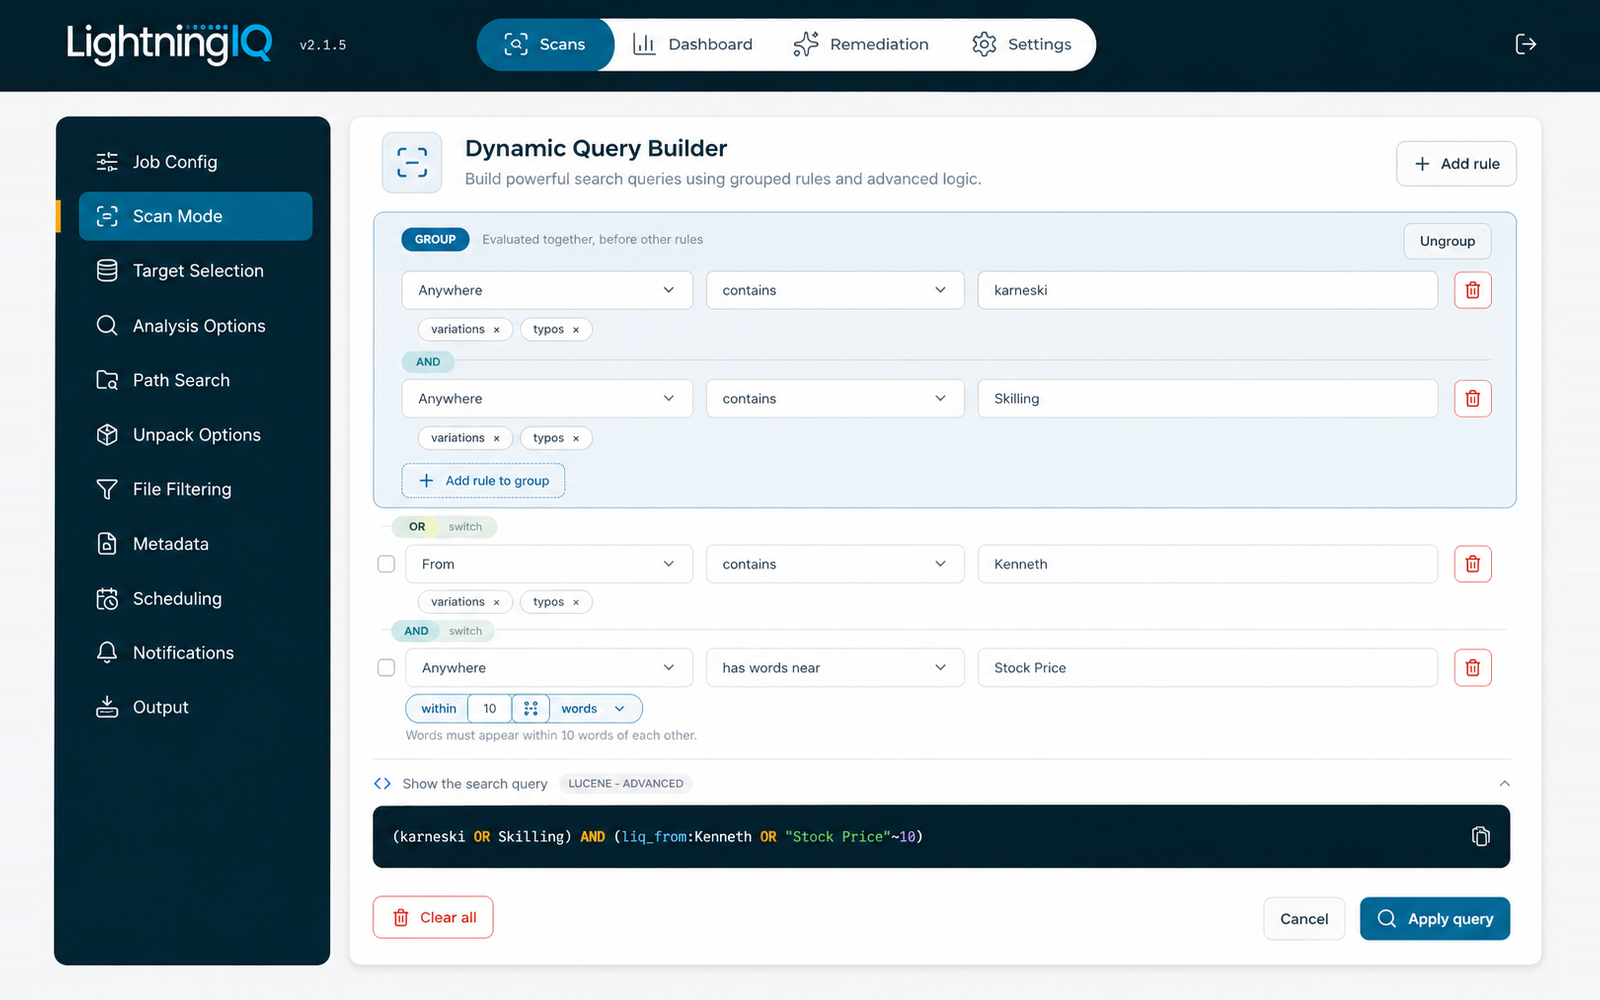Open the Settings tab
Image resolution: width=1600 pixels, height=1000 pixels.
(1022, 44)
